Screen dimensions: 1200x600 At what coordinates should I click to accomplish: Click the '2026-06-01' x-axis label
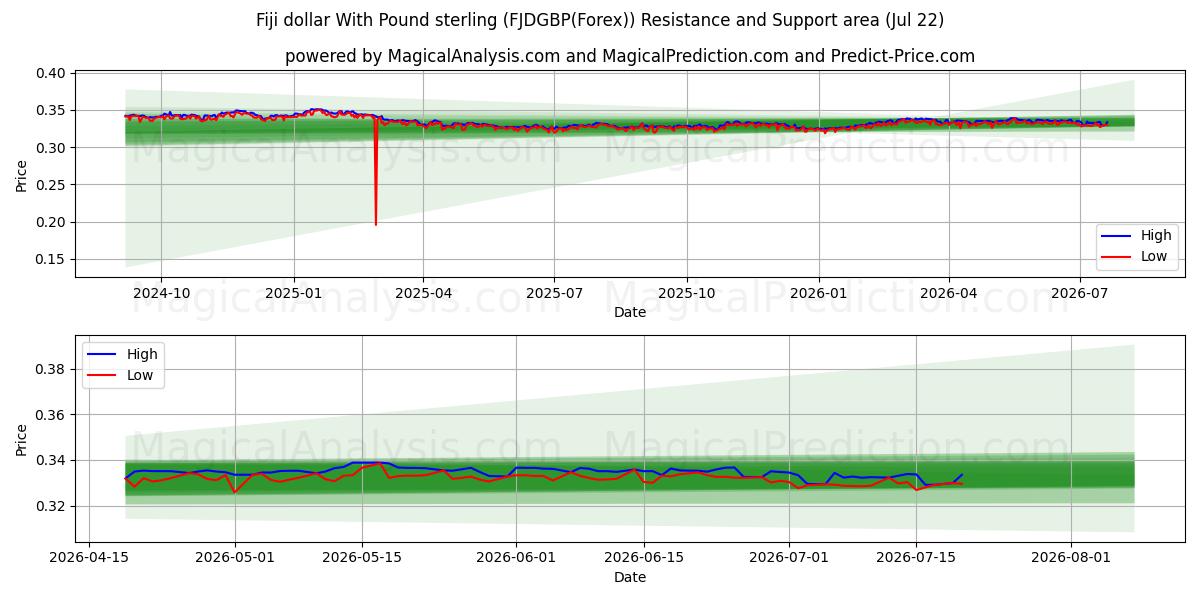coord(516,559)
